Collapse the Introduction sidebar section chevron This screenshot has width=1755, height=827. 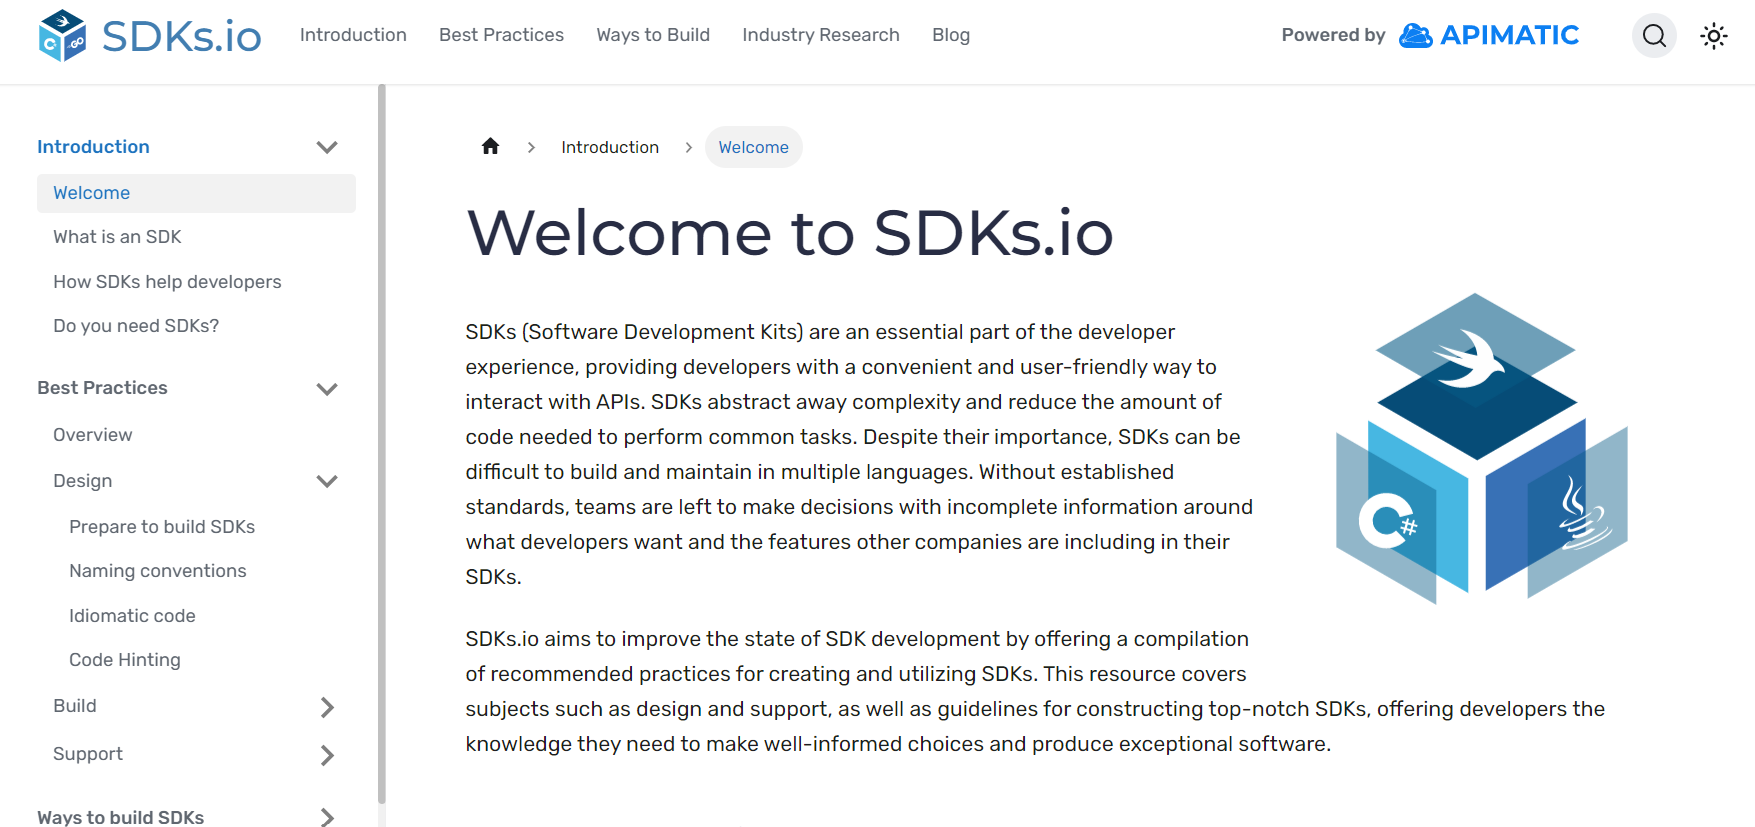(x=327, y=147)
